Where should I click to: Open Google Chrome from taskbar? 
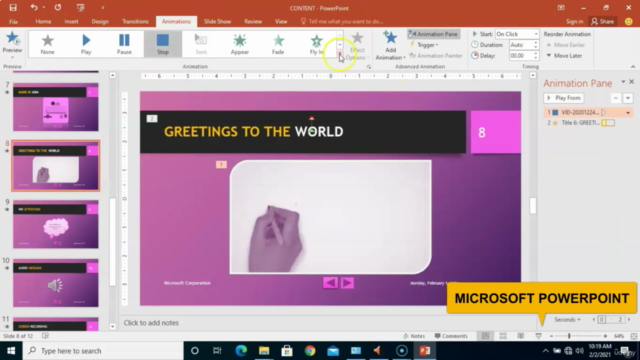310,351
